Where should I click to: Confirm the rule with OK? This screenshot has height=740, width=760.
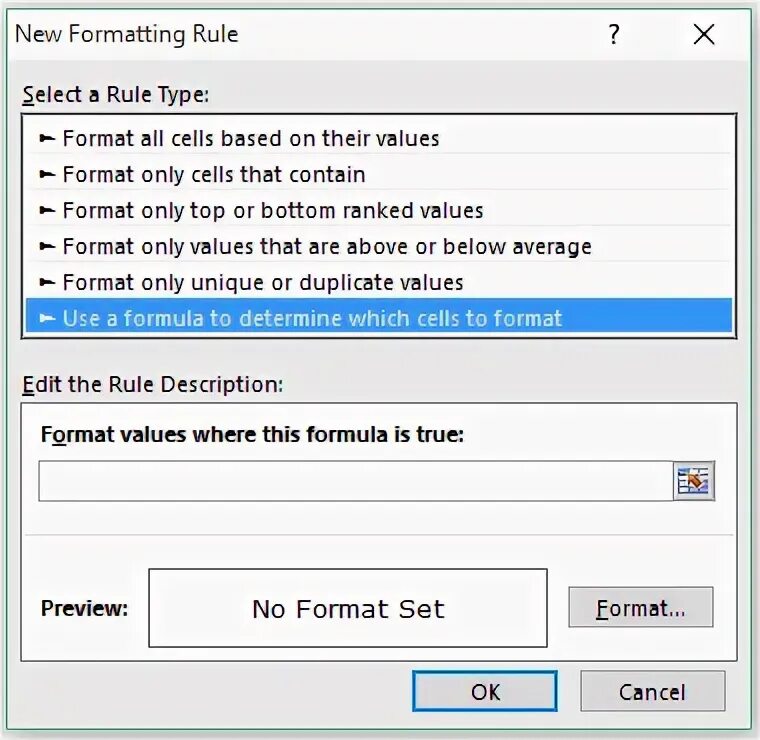[485, 691]
